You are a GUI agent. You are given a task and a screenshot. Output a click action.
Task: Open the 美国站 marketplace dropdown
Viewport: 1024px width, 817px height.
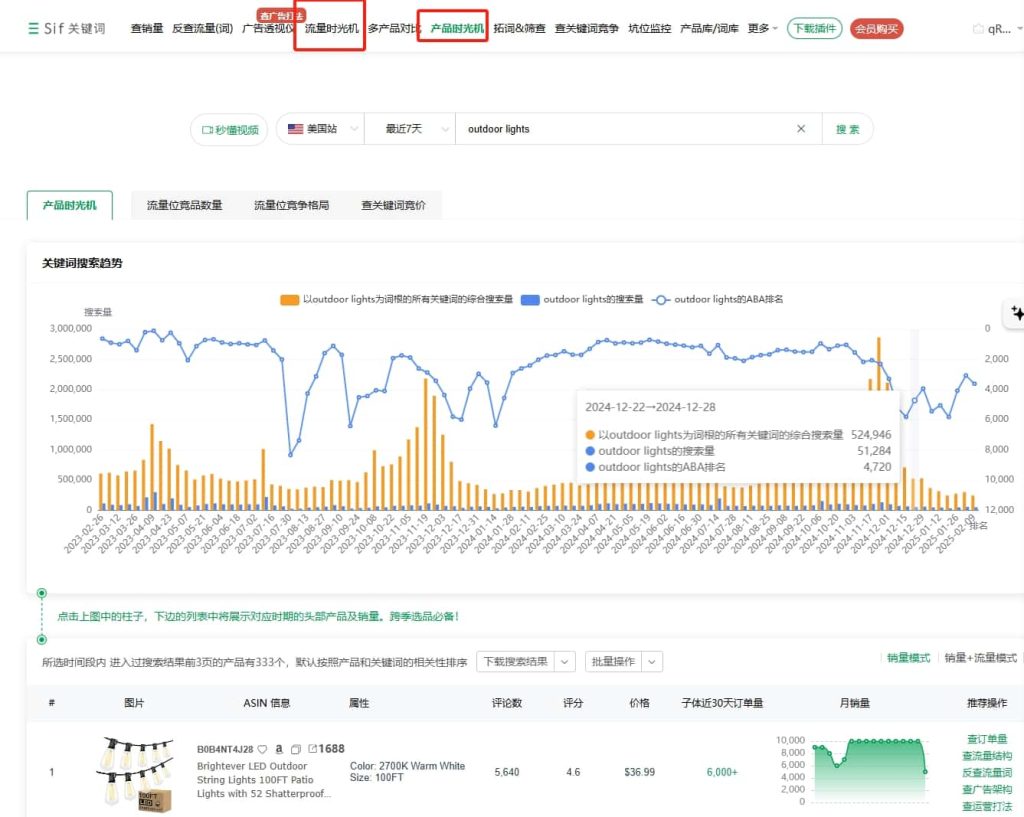coord(322,129)
